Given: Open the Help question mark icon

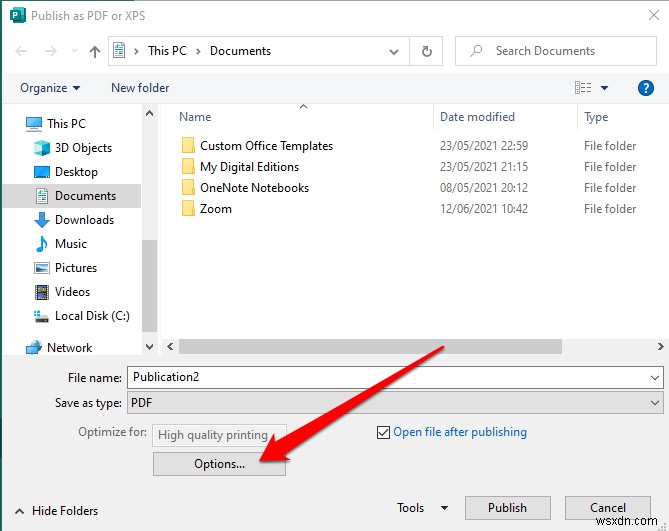Looking at the screenshot, I should pyautogui.click(x=646, y=88).
